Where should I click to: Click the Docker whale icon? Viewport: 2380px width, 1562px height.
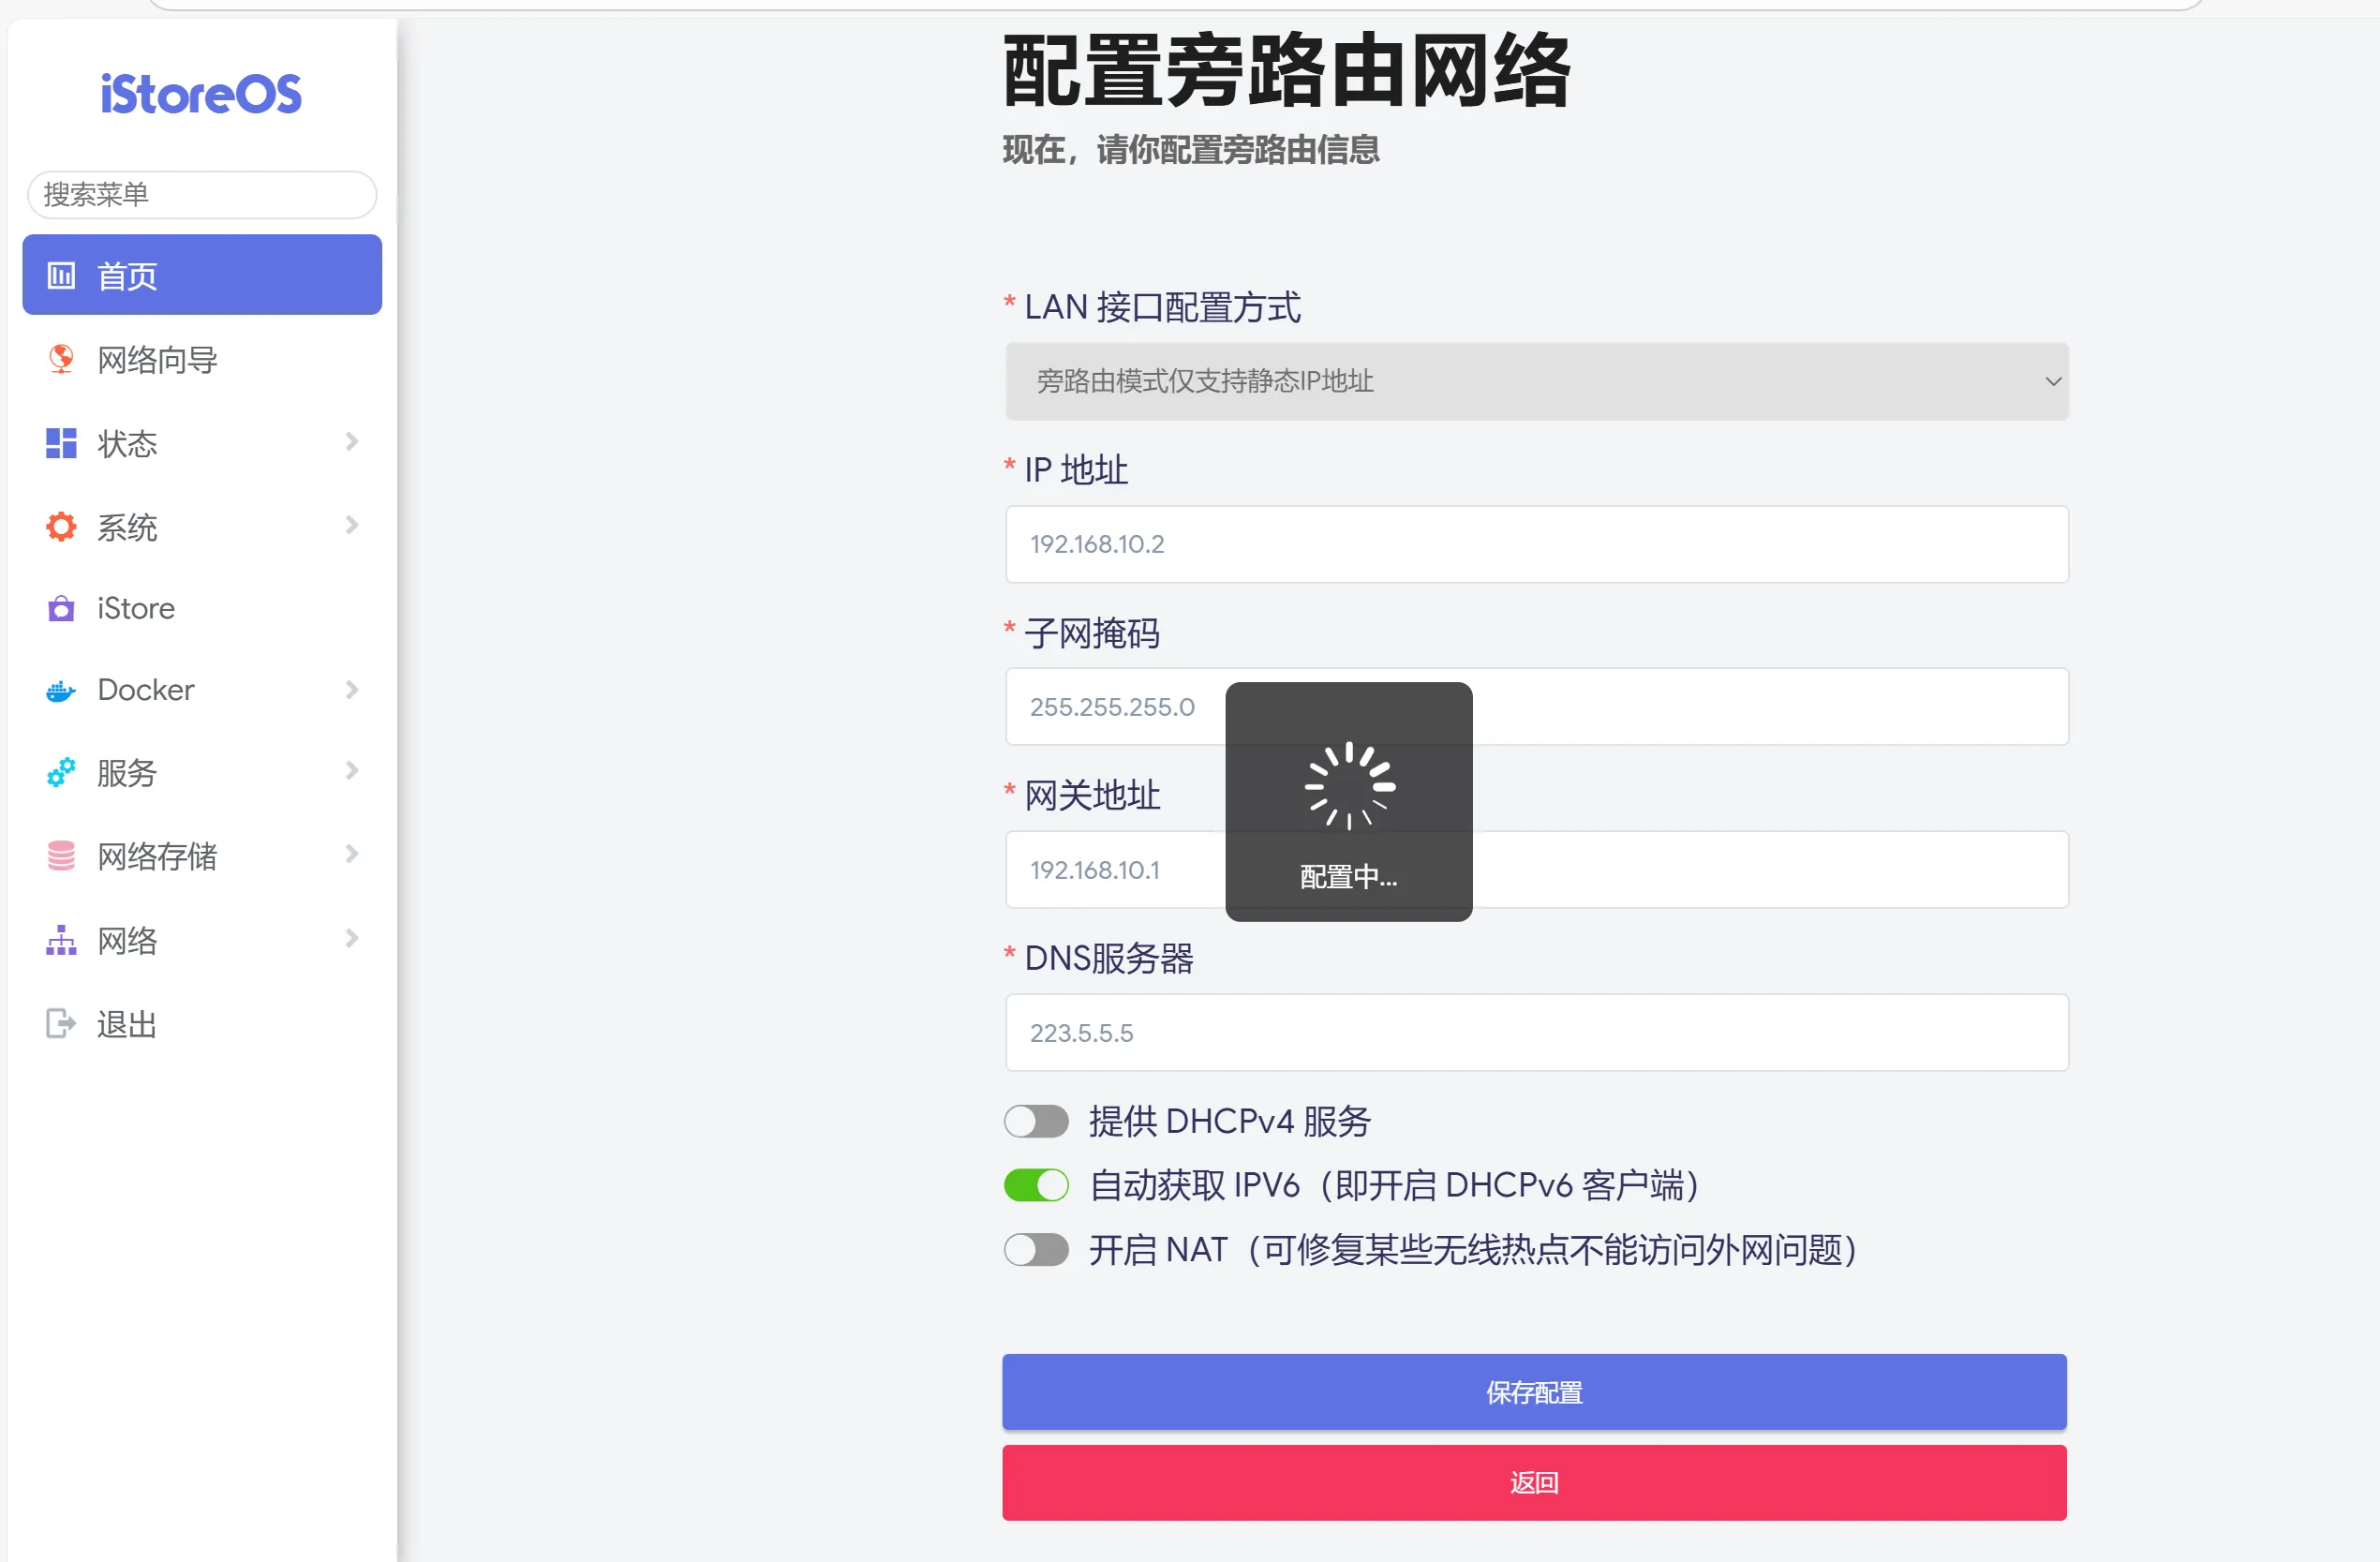tap(61, 691)
